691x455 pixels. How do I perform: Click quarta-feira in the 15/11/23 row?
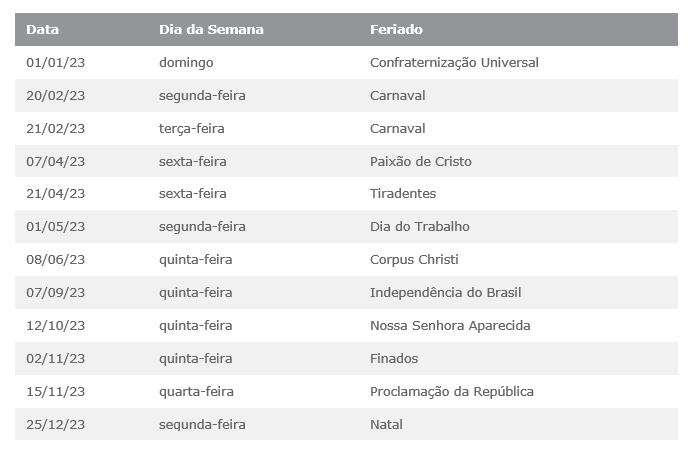(196, 392)
